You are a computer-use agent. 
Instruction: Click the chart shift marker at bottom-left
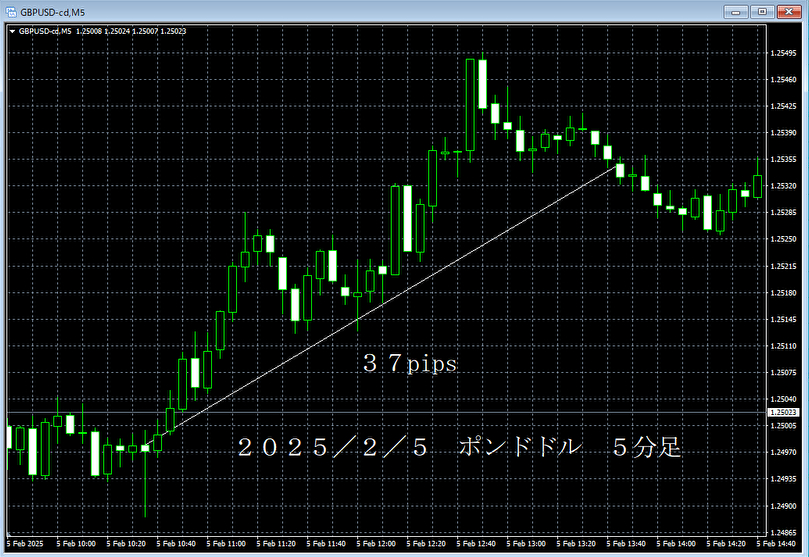(x=8, y=533)
